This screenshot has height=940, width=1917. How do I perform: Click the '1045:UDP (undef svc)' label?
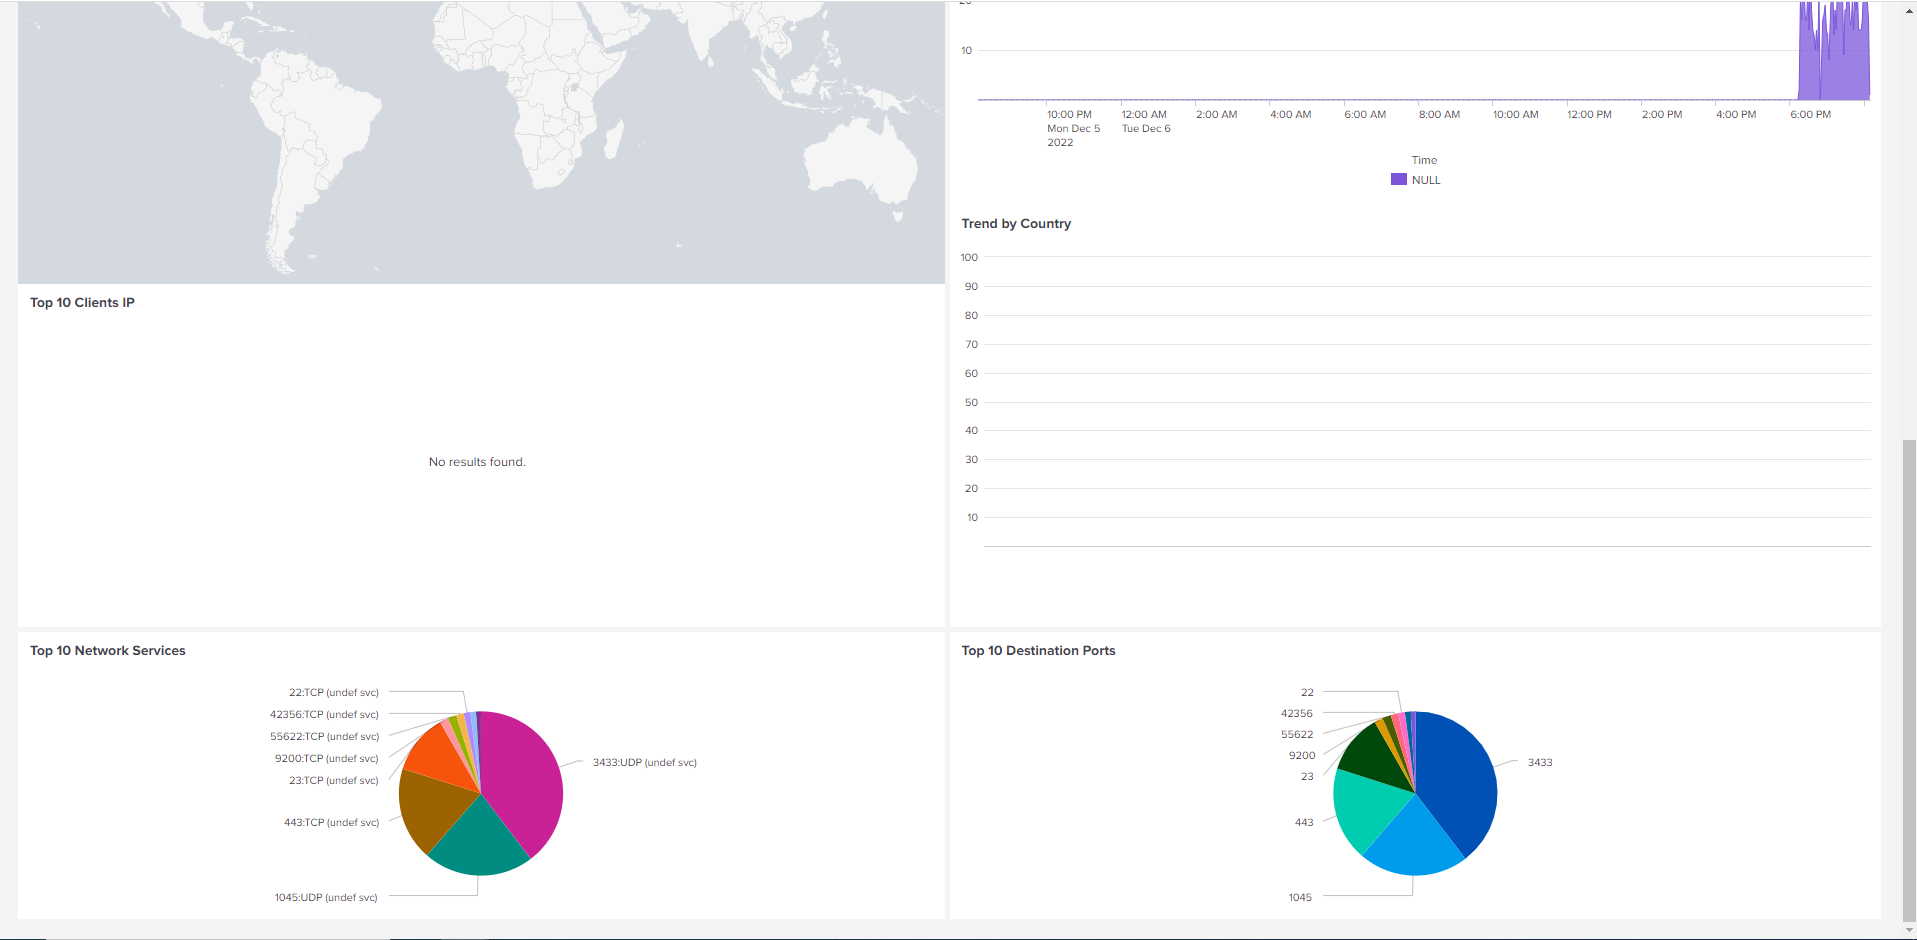click(x=326, y=897)
